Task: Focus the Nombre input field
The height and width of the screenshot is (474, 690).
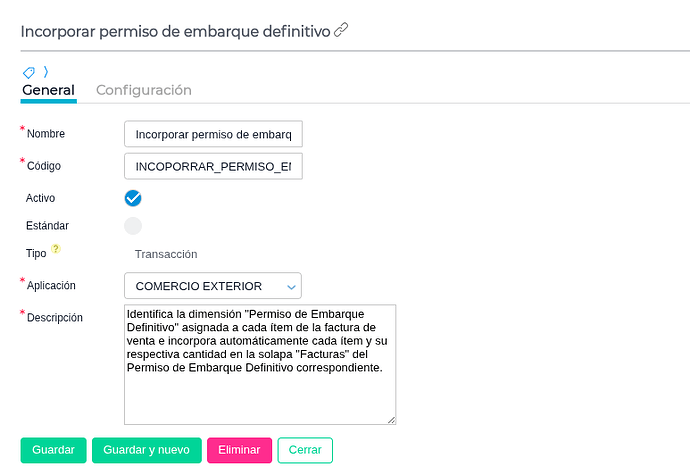Action: pos(213,134)
